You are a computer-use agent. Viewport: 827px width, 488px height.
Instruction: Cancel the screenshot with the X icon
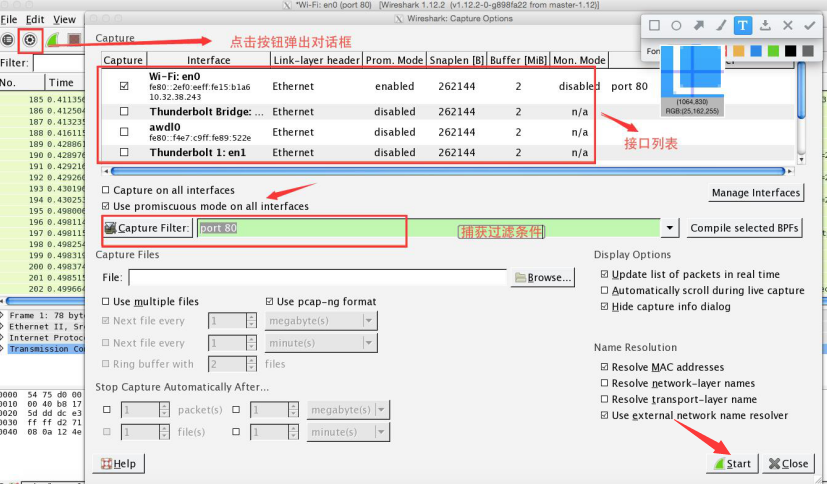pos(787,25)
